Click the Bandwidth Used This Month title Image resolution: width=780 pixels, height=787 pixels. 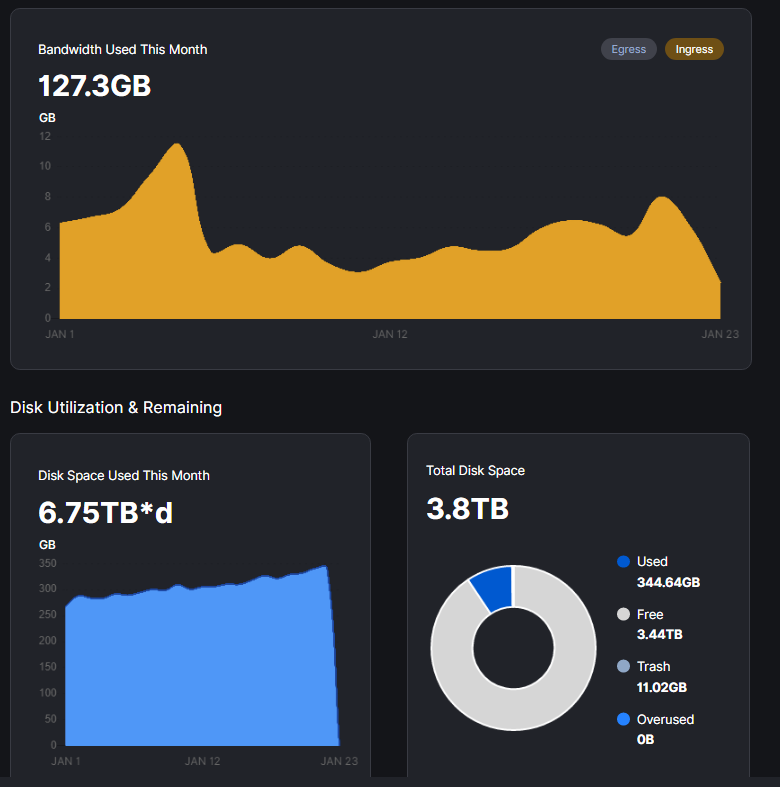pyautogui.click(x=123, y=49)
